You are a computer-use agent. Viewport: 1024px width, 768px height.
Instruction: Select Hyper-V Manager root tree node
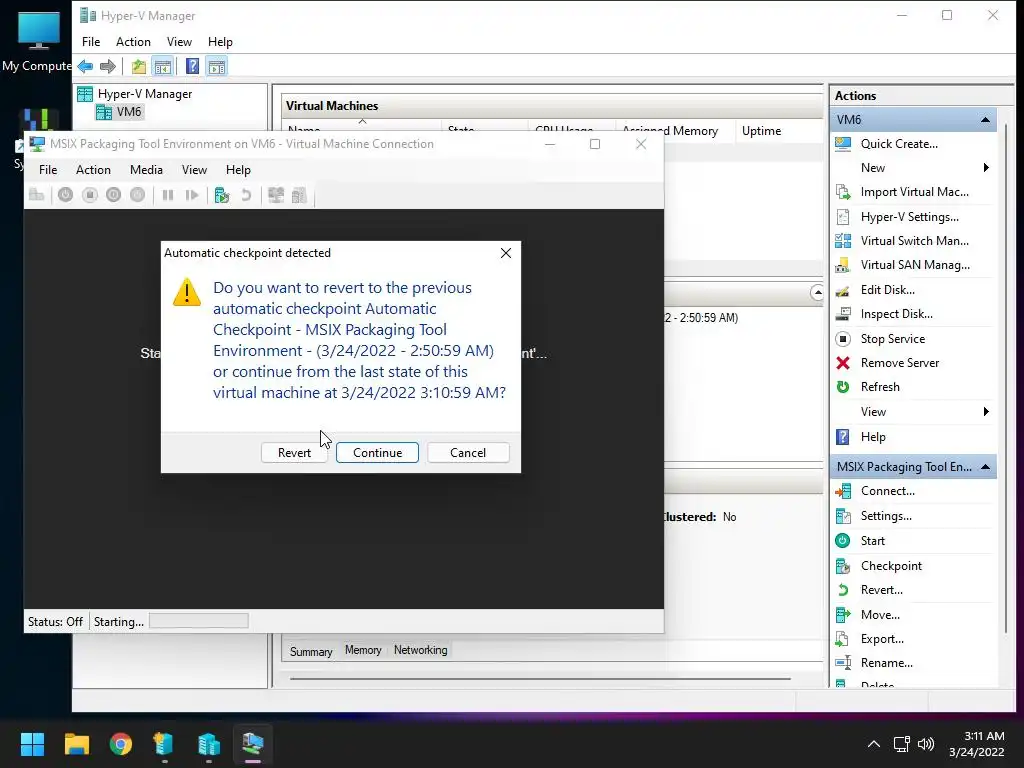(x=144, y=94)
